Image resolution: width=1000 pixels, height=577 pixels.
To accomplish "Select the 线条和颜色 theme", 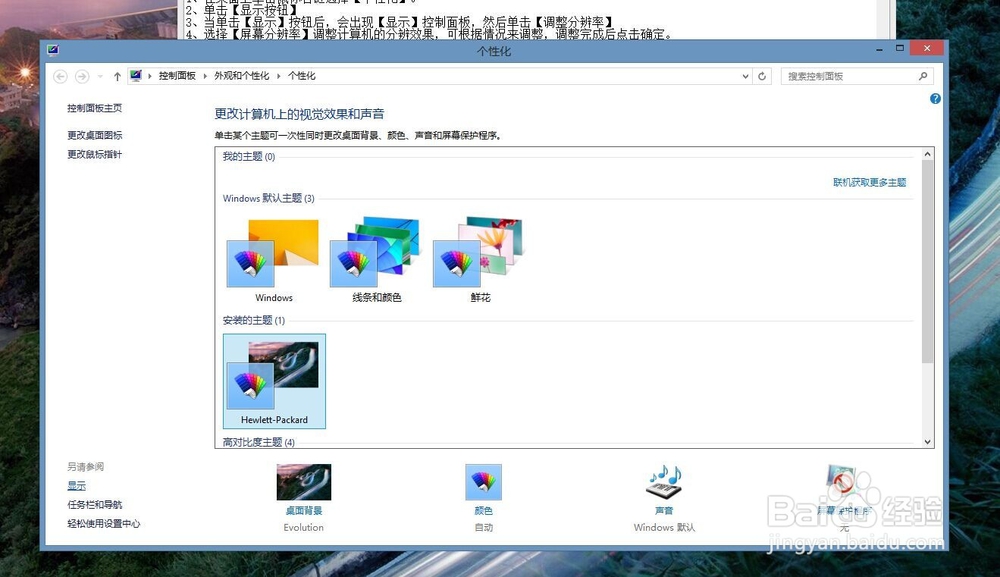I will tap(376, 261).
